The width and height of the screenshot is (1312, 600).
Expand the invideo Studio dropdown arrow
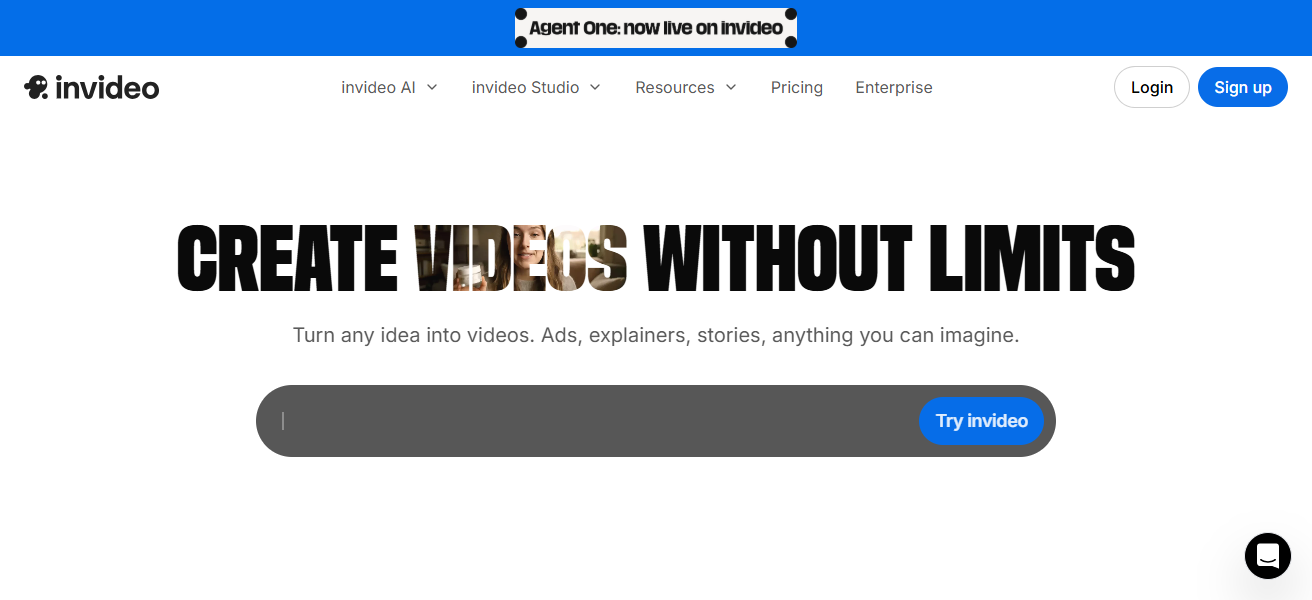coord(595,87)
